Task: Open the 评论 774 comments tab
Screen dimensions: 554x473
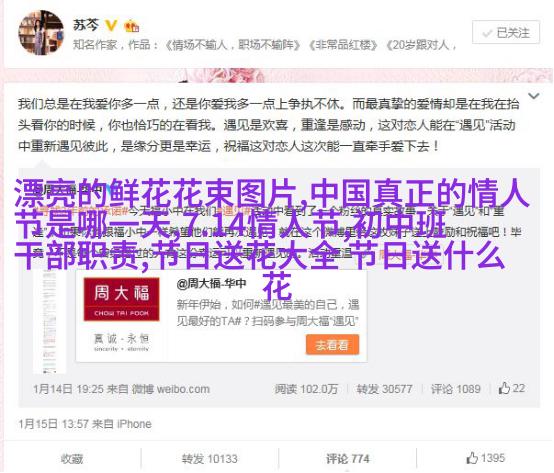Action: pyautogui.click(x=348, y=459)
